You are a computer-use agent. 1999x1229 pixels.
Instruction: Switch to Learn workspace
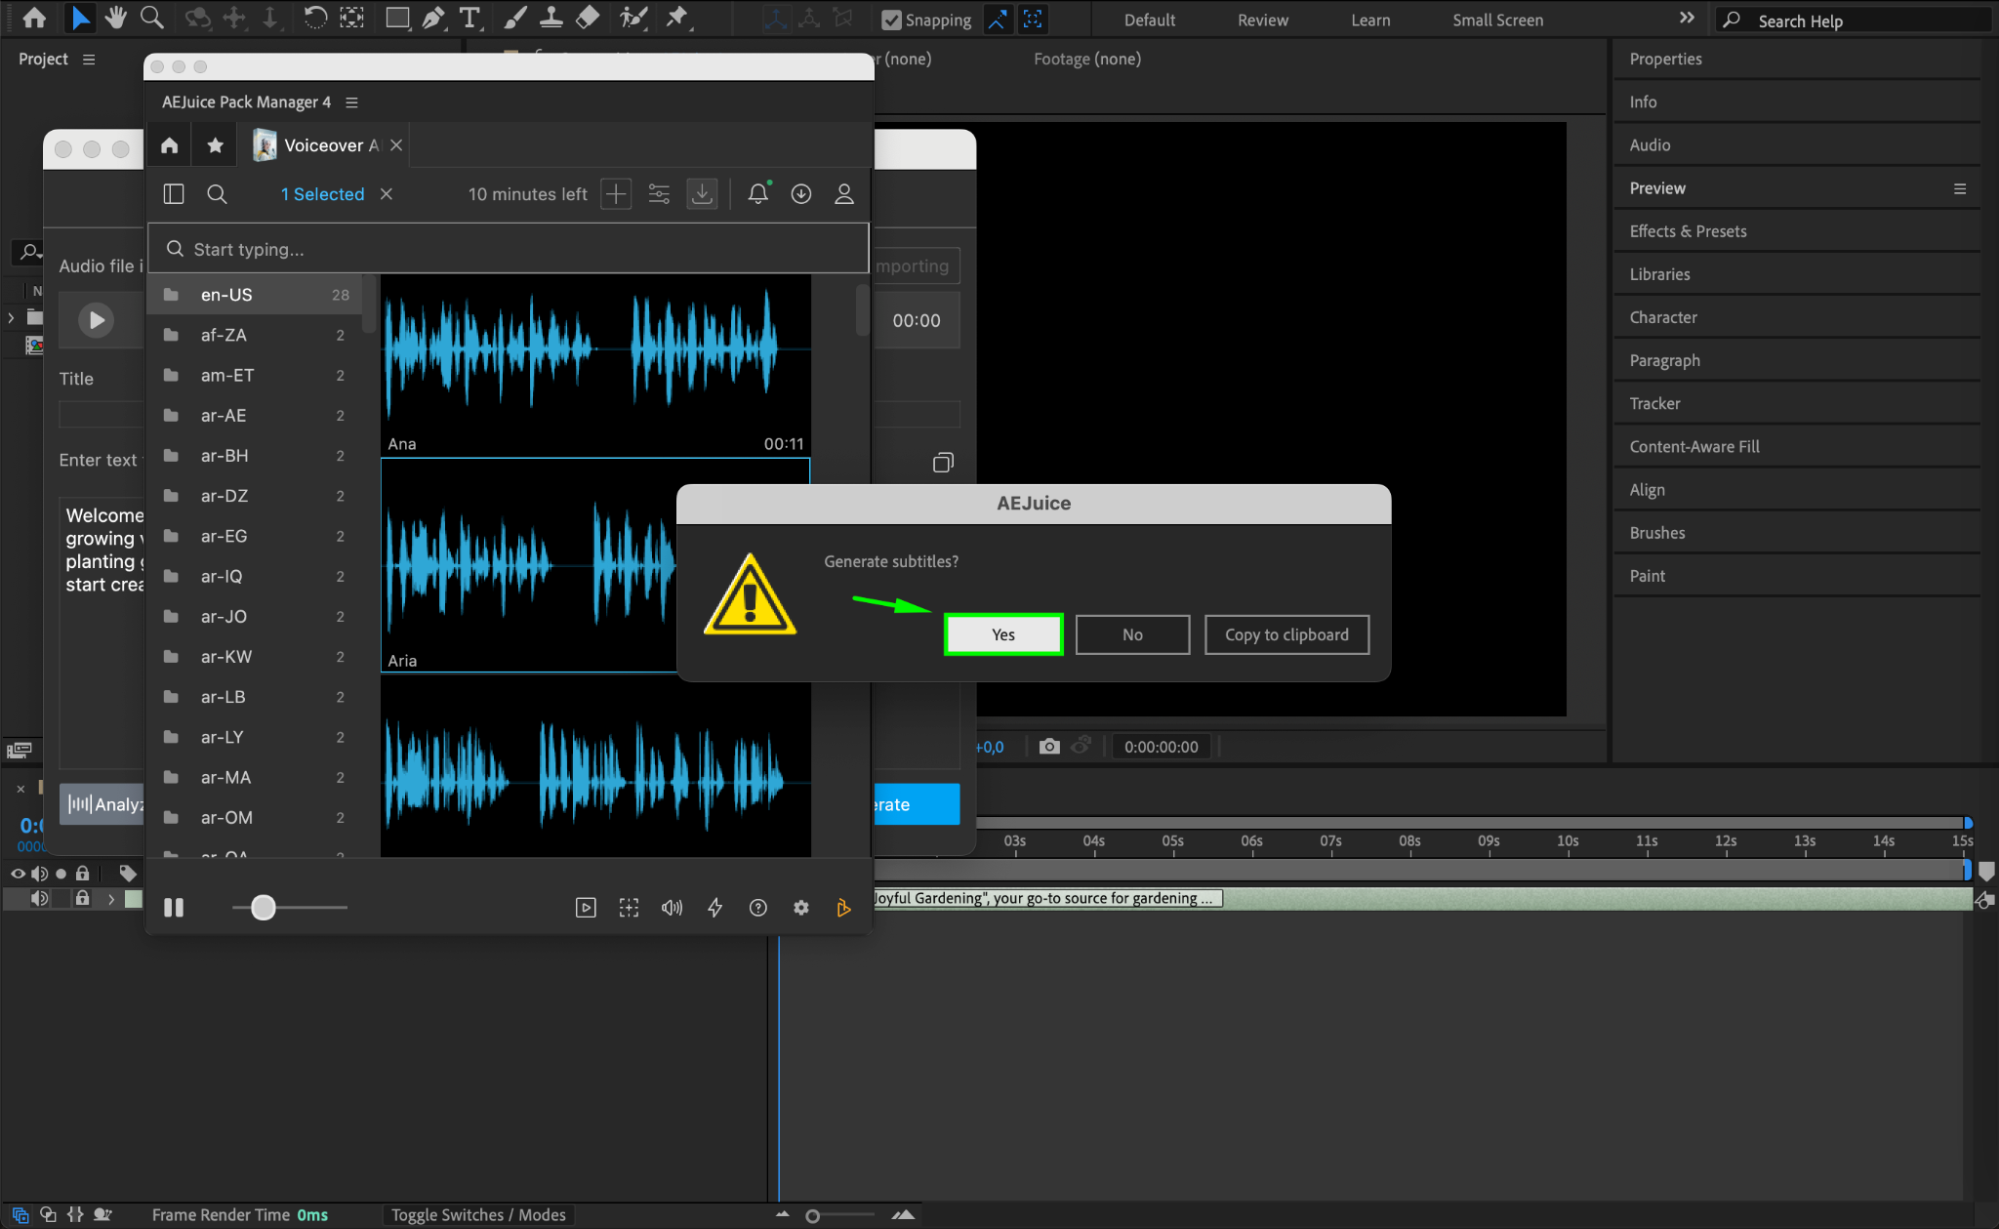1370,20
